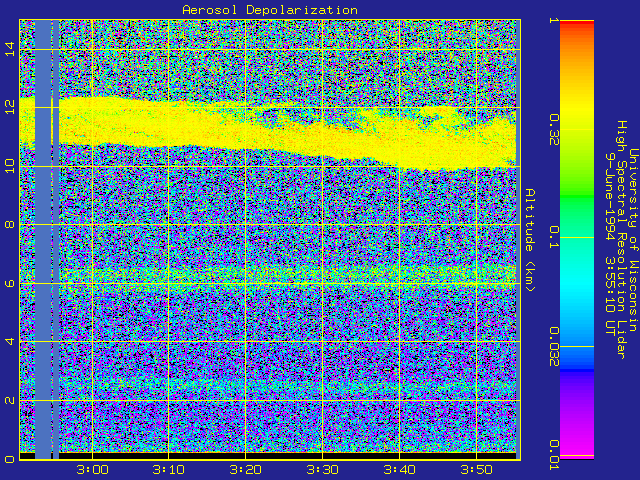The width and height of the screenshot is (640, 480).
Task: Click the altitude label 12
Action: 10,107
